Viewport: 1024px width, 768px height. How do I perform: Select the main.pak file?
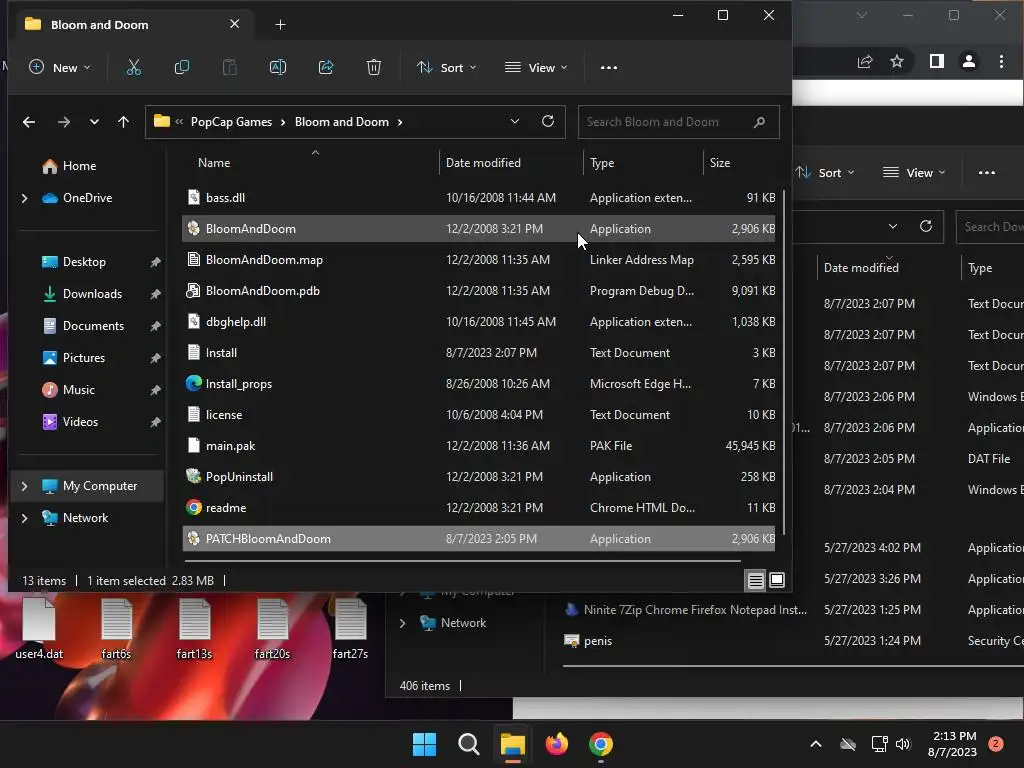[479, 446]
